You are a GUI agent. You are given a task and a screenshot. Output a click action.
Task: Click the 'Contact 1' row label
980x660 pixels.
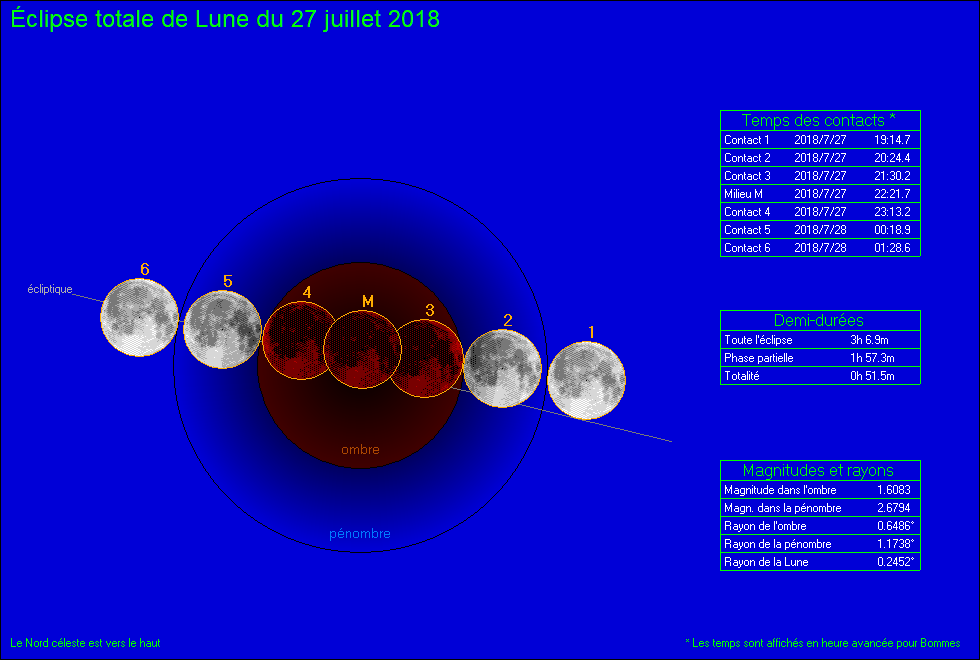[x=746, y=140]
